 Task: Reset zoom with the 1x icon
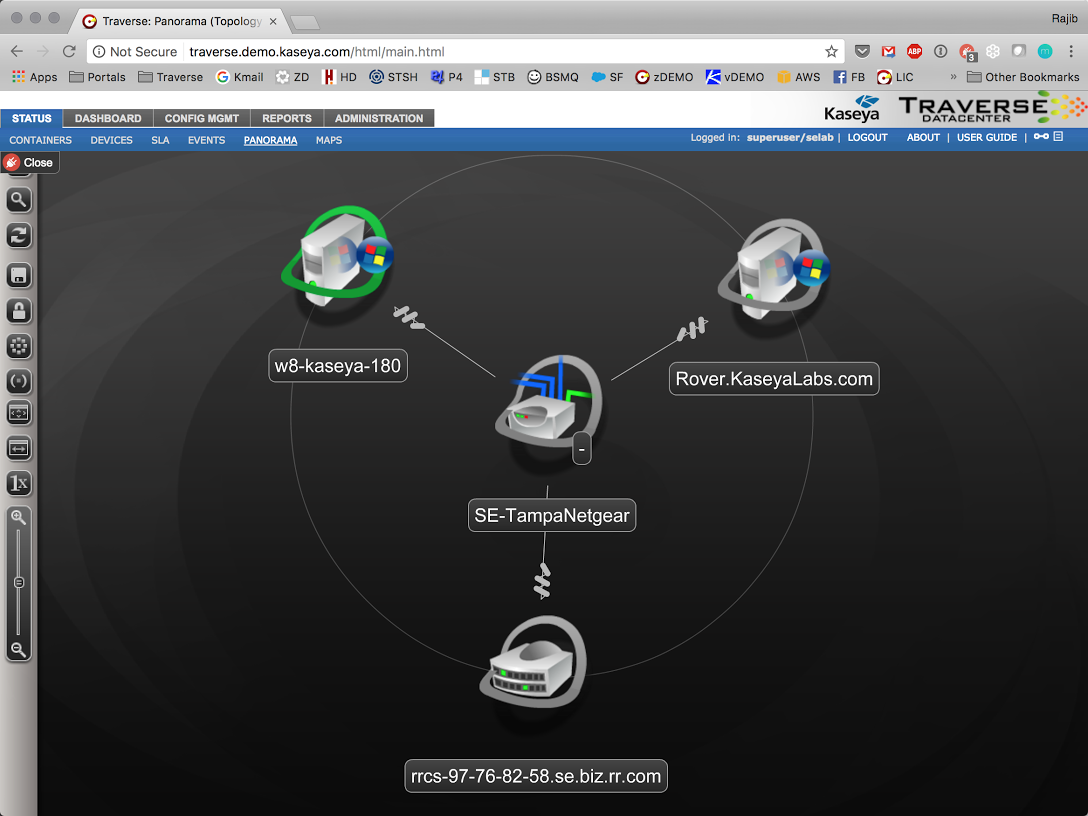coord(19,483)
